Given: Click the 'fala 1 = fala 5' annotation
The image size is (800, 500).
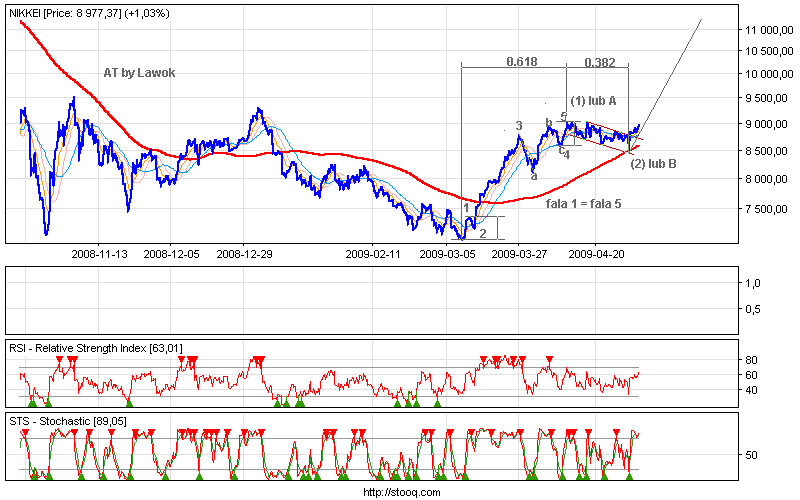Looking at the screenshot, I should pyautogui.click(x=584, y=204).
